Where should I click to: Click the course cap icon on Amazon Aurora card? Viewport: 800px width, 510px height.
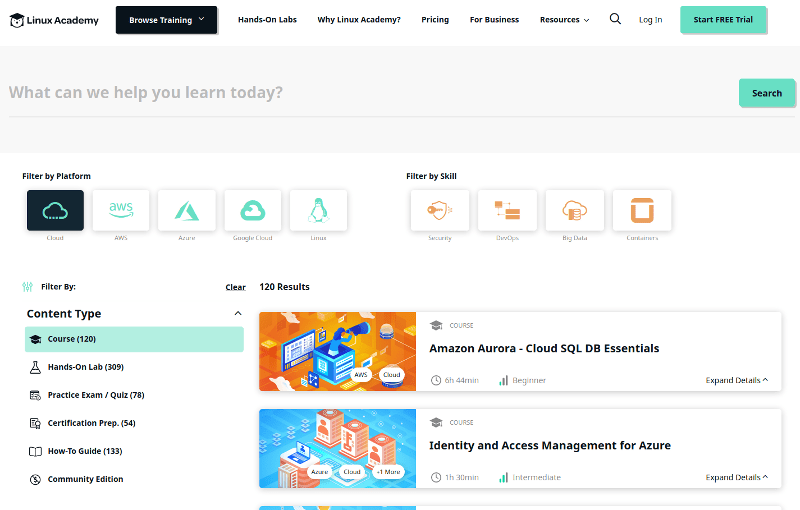[436, 325]
